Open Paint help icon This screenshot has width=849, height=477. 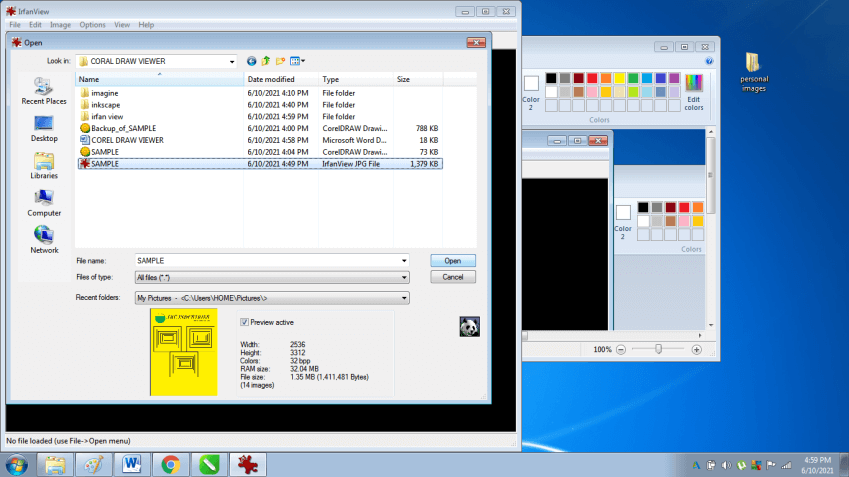709,61
